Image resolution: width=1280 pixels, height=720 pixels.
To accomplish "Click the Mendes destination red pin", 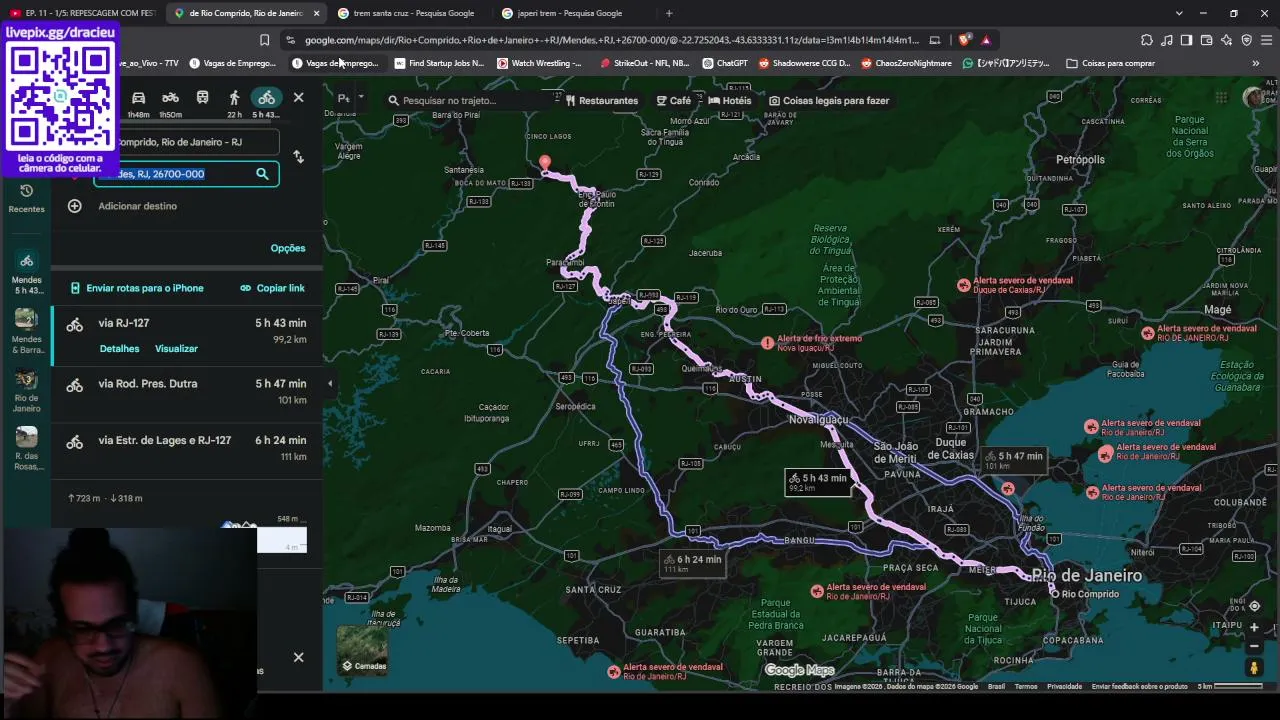I will tap(544, 162).
